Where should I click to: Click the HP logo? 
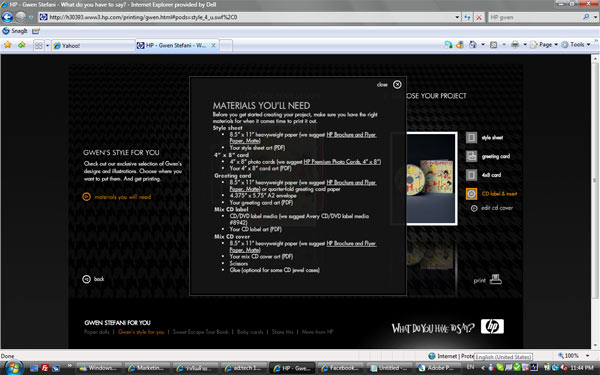(492, 326)
